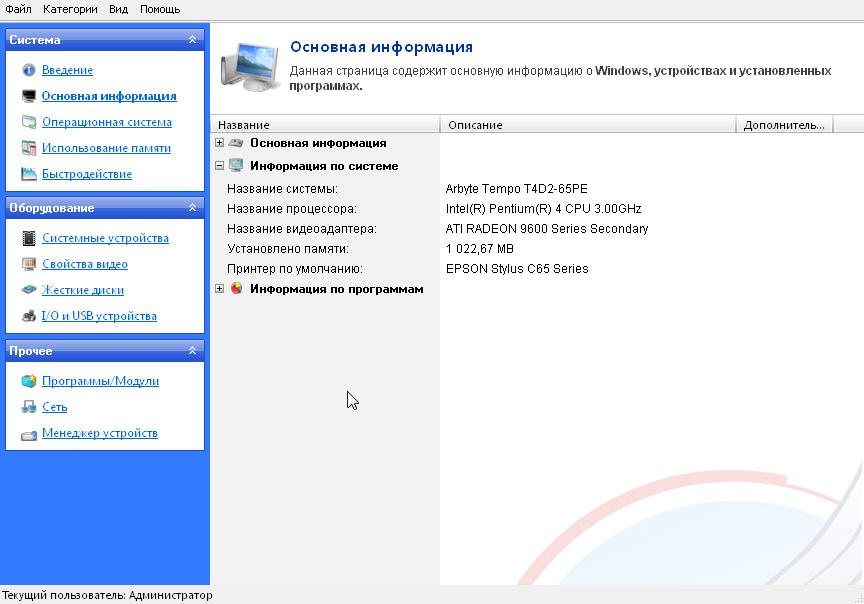
Task: Click the Операционная система icon
Action: pyautogui.click(x=29, y=122)
